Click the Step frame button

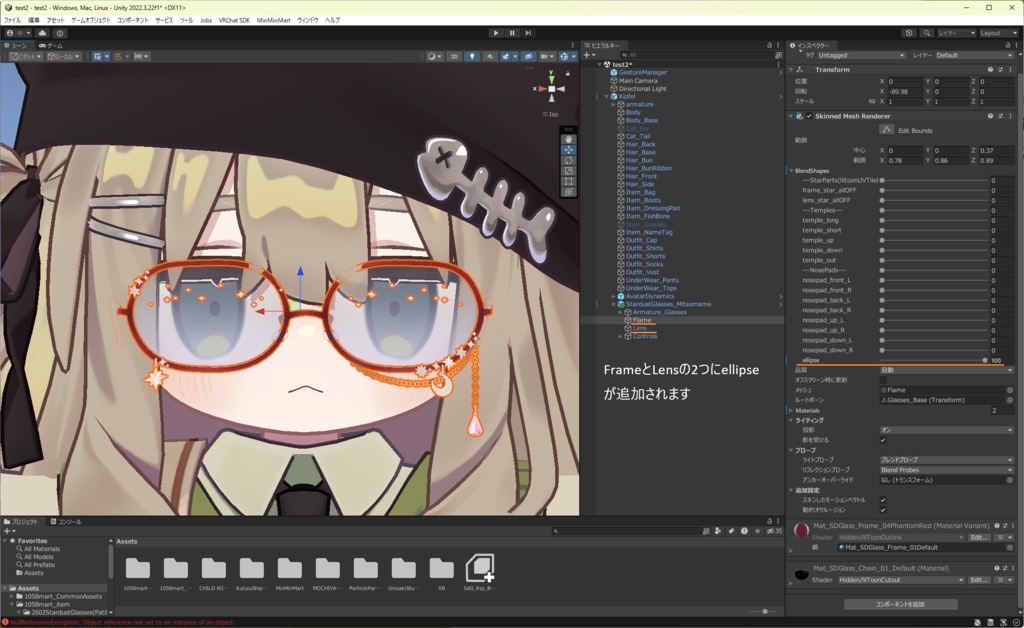[528, 33]
